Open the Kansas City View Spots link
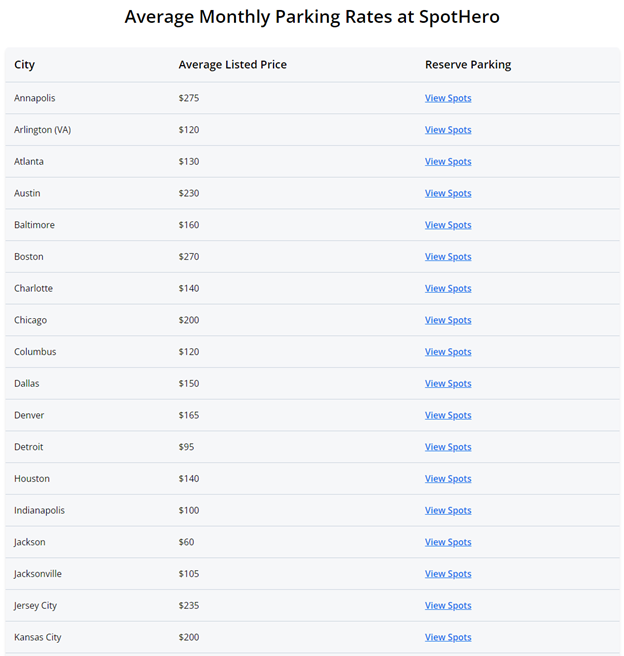 (x=448, y=637)
